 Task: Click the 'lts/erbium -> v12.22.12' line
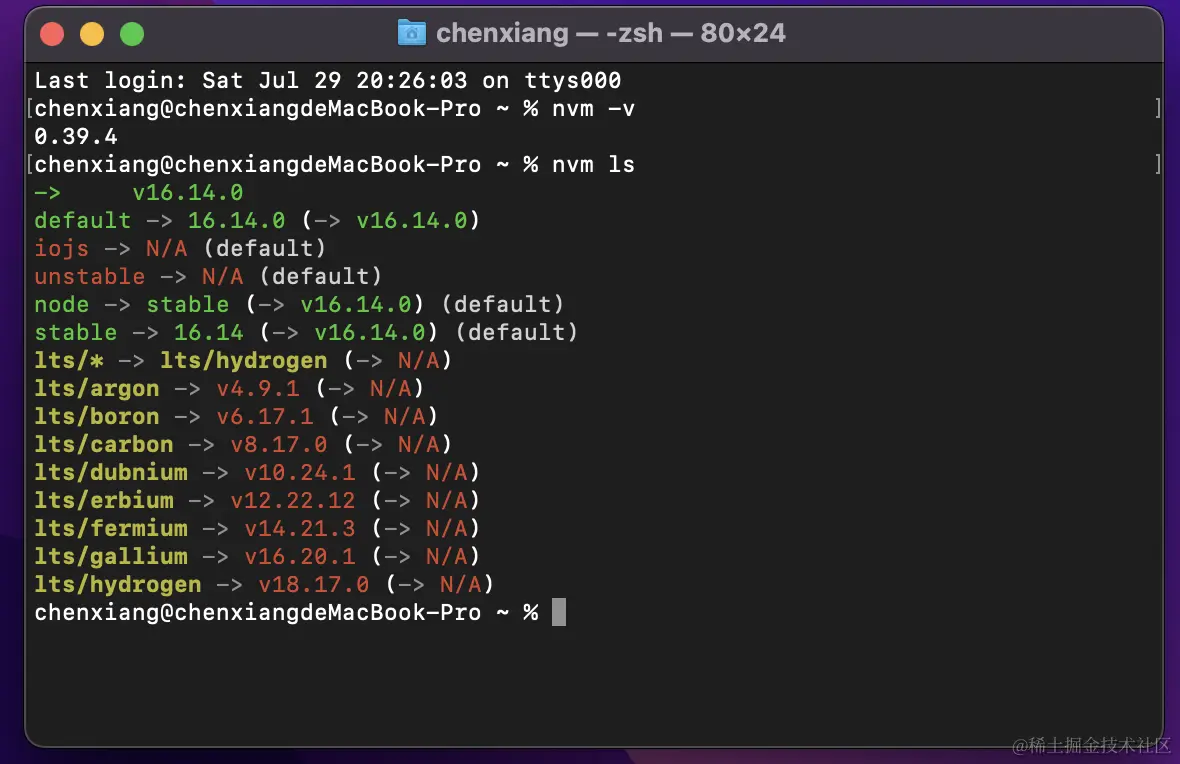[x=257, y=500]
